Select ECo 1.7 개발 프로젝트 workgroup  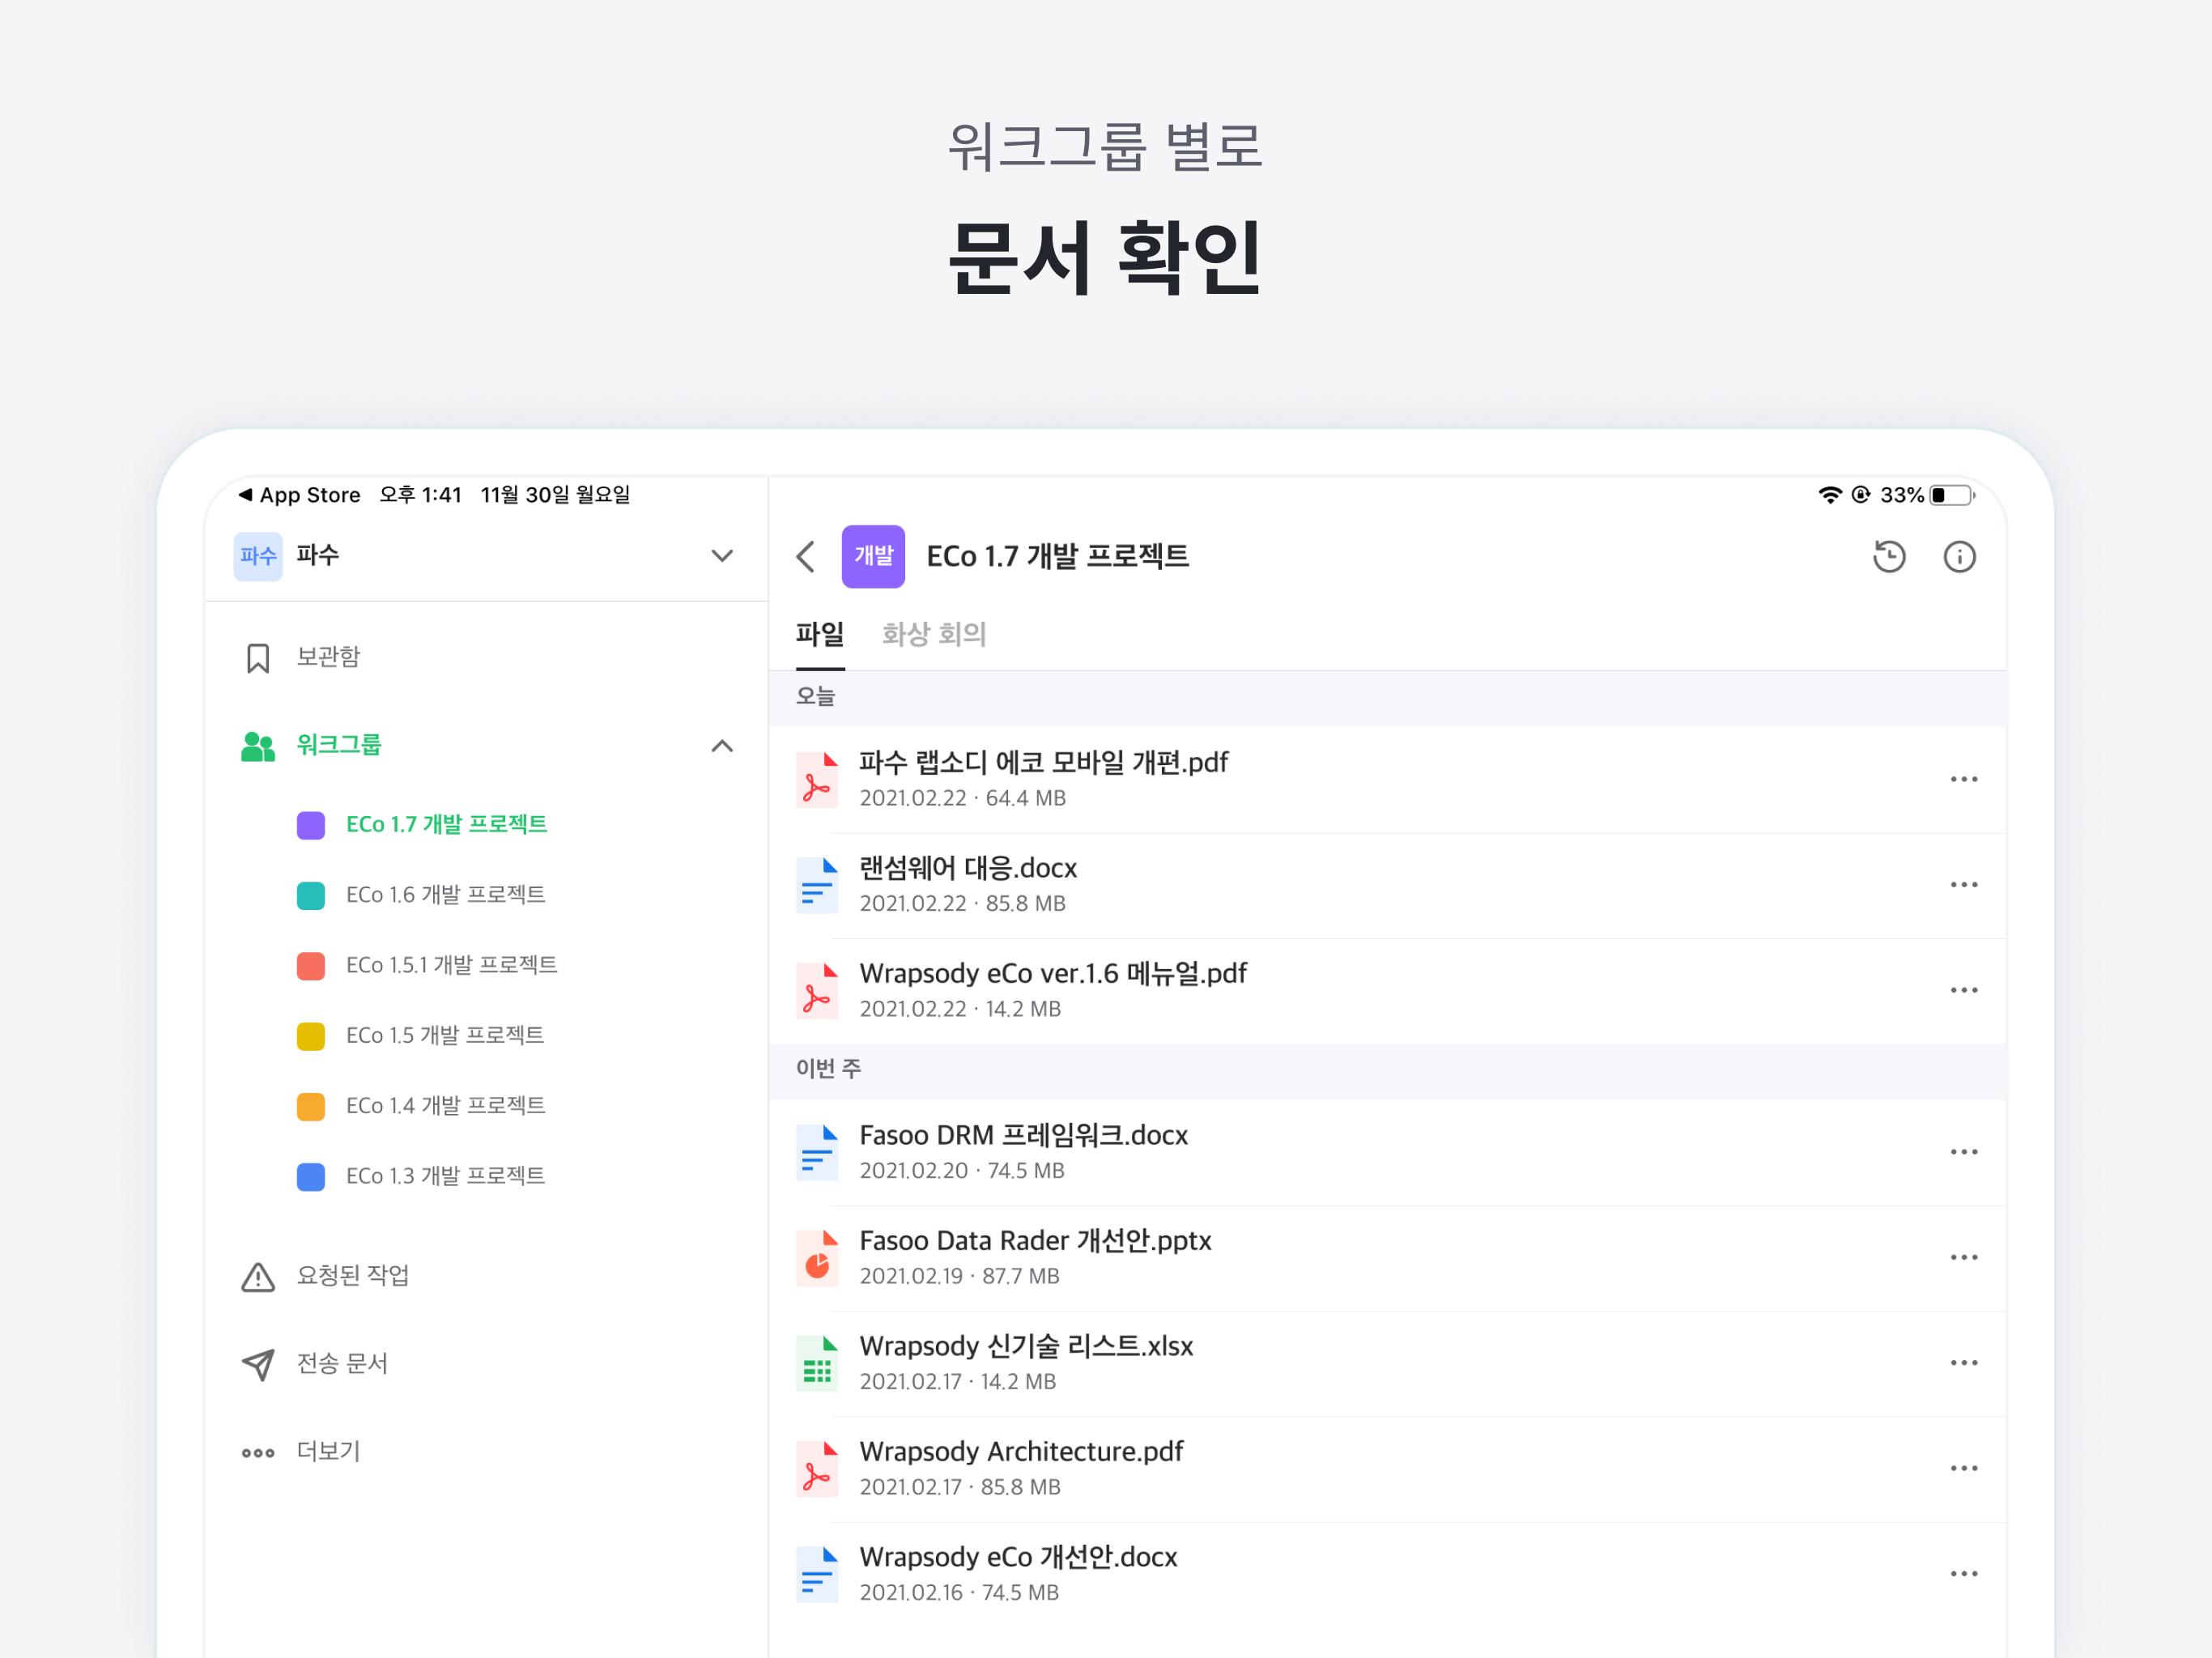tap(447, 825)
